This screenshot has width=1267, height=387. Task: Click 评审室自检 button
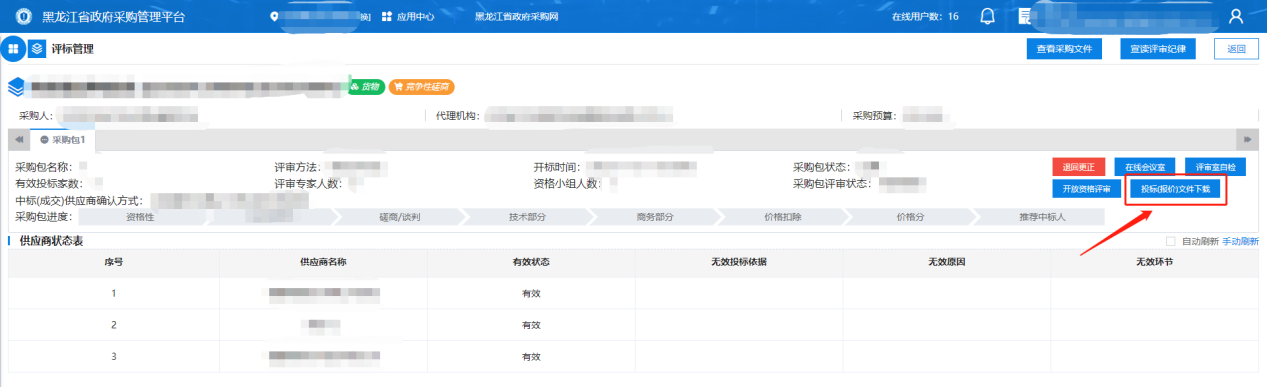point(1215,167)
